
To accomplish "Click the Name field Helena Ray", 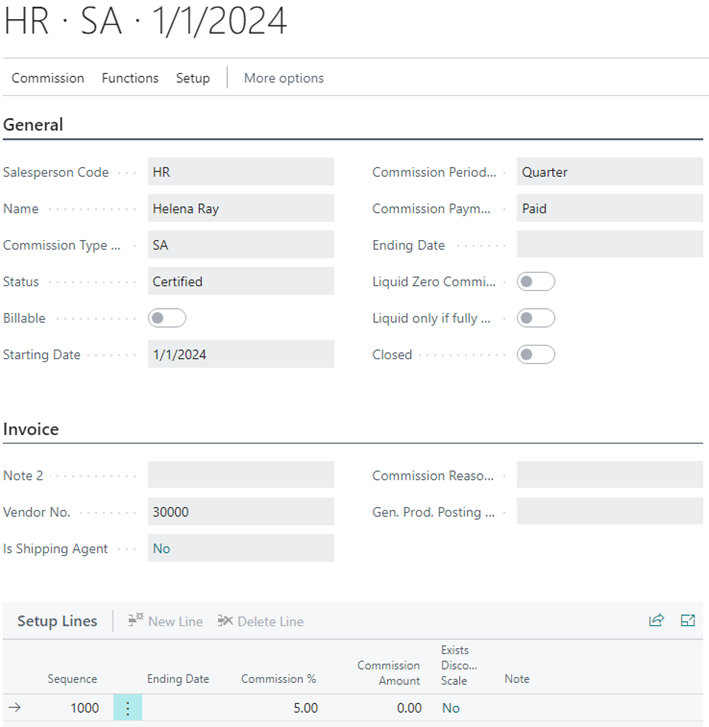I will point(241,209).
